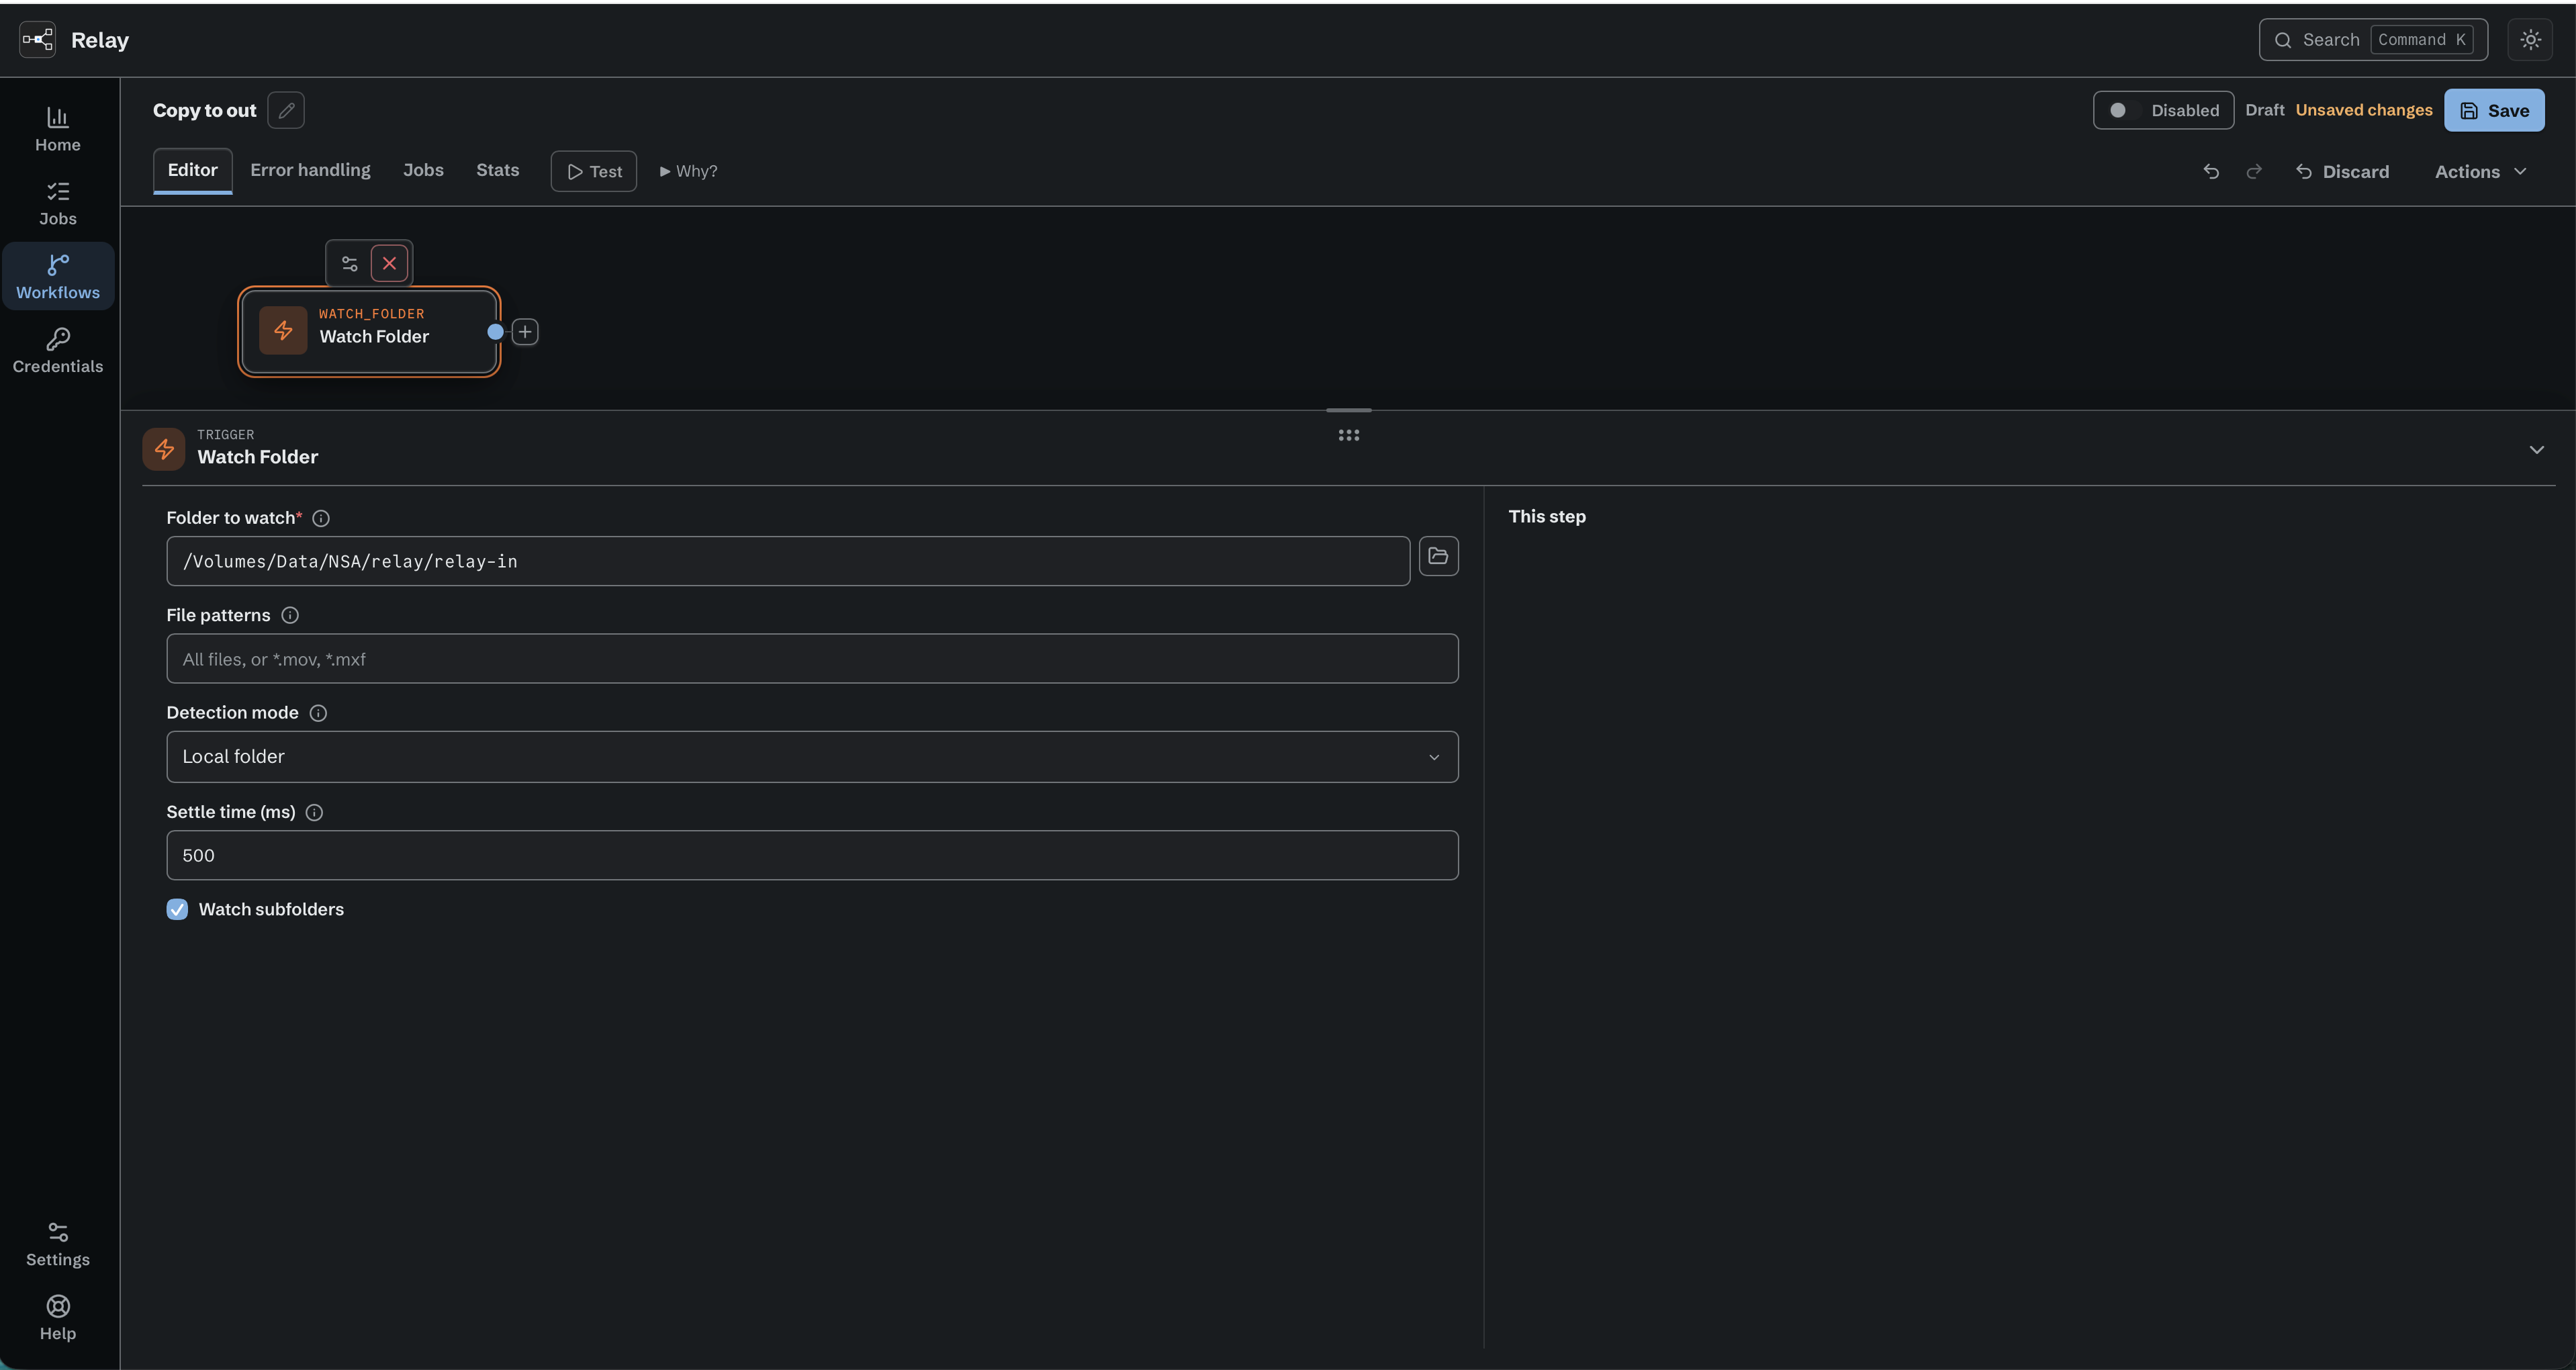Delete the Watch Folder node
The height and width of the screenshot is (1370, 2576).
click(389, 264)
